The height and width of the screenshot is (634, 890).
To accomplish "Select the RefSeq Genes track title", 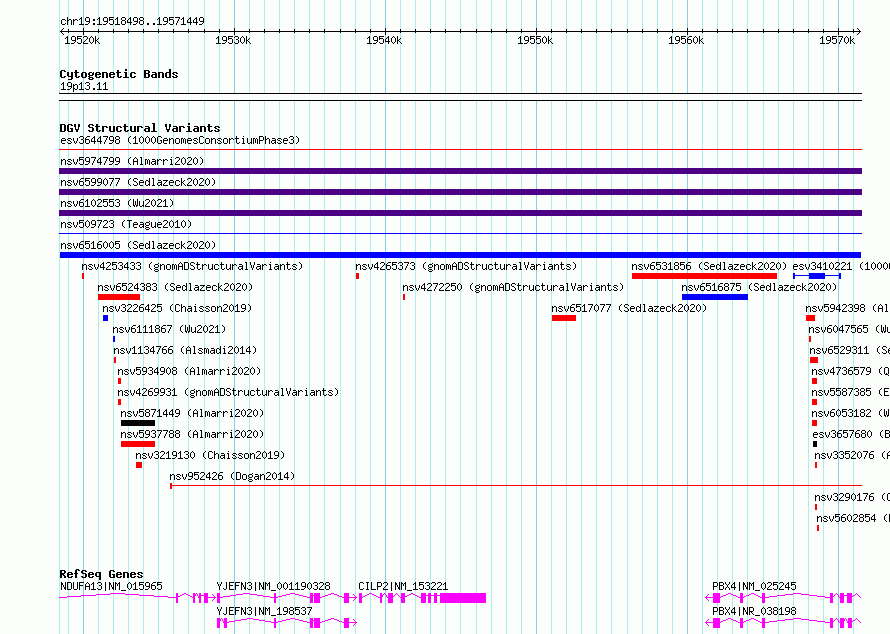I will click(x=101, y=574).
